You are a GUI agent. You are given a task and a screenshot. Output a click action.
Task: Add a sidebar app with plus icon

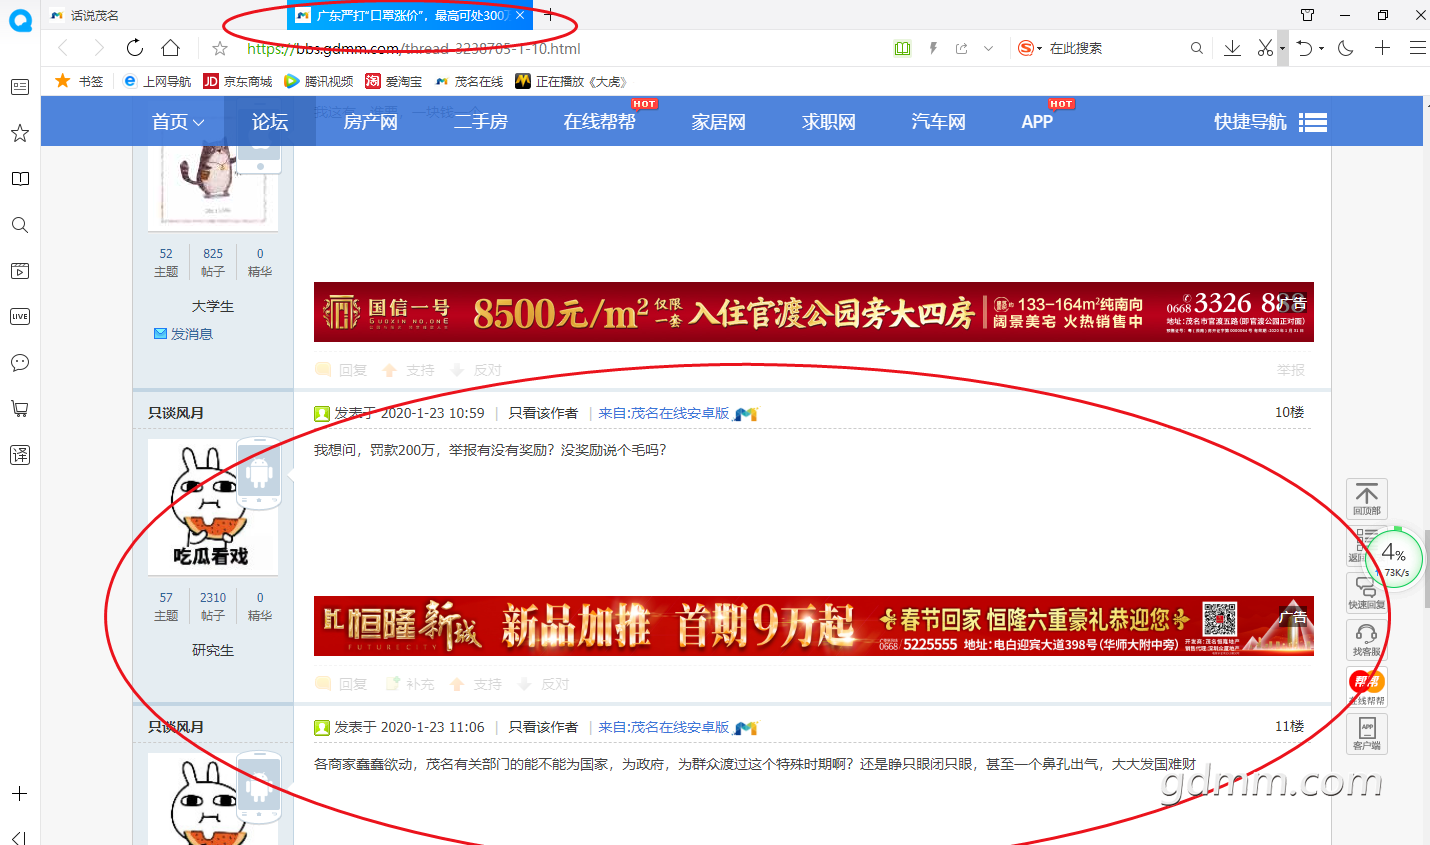20,793
